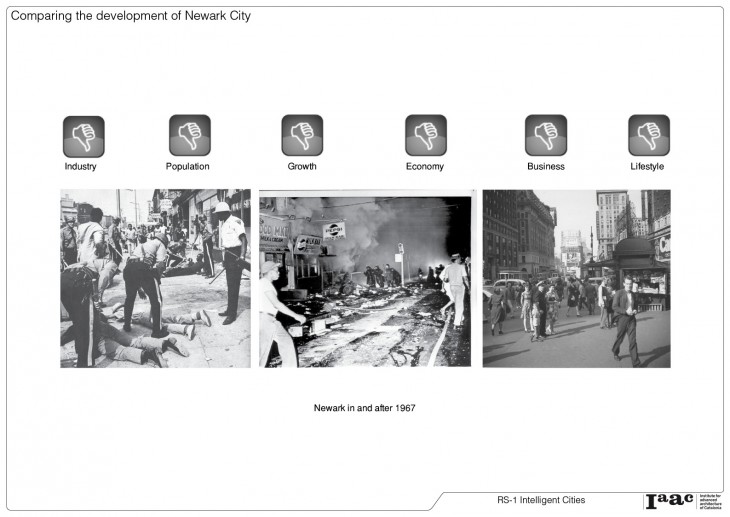Select the thumbs-down icon above Growth
The image size is (730, 517).
(302, 135)
